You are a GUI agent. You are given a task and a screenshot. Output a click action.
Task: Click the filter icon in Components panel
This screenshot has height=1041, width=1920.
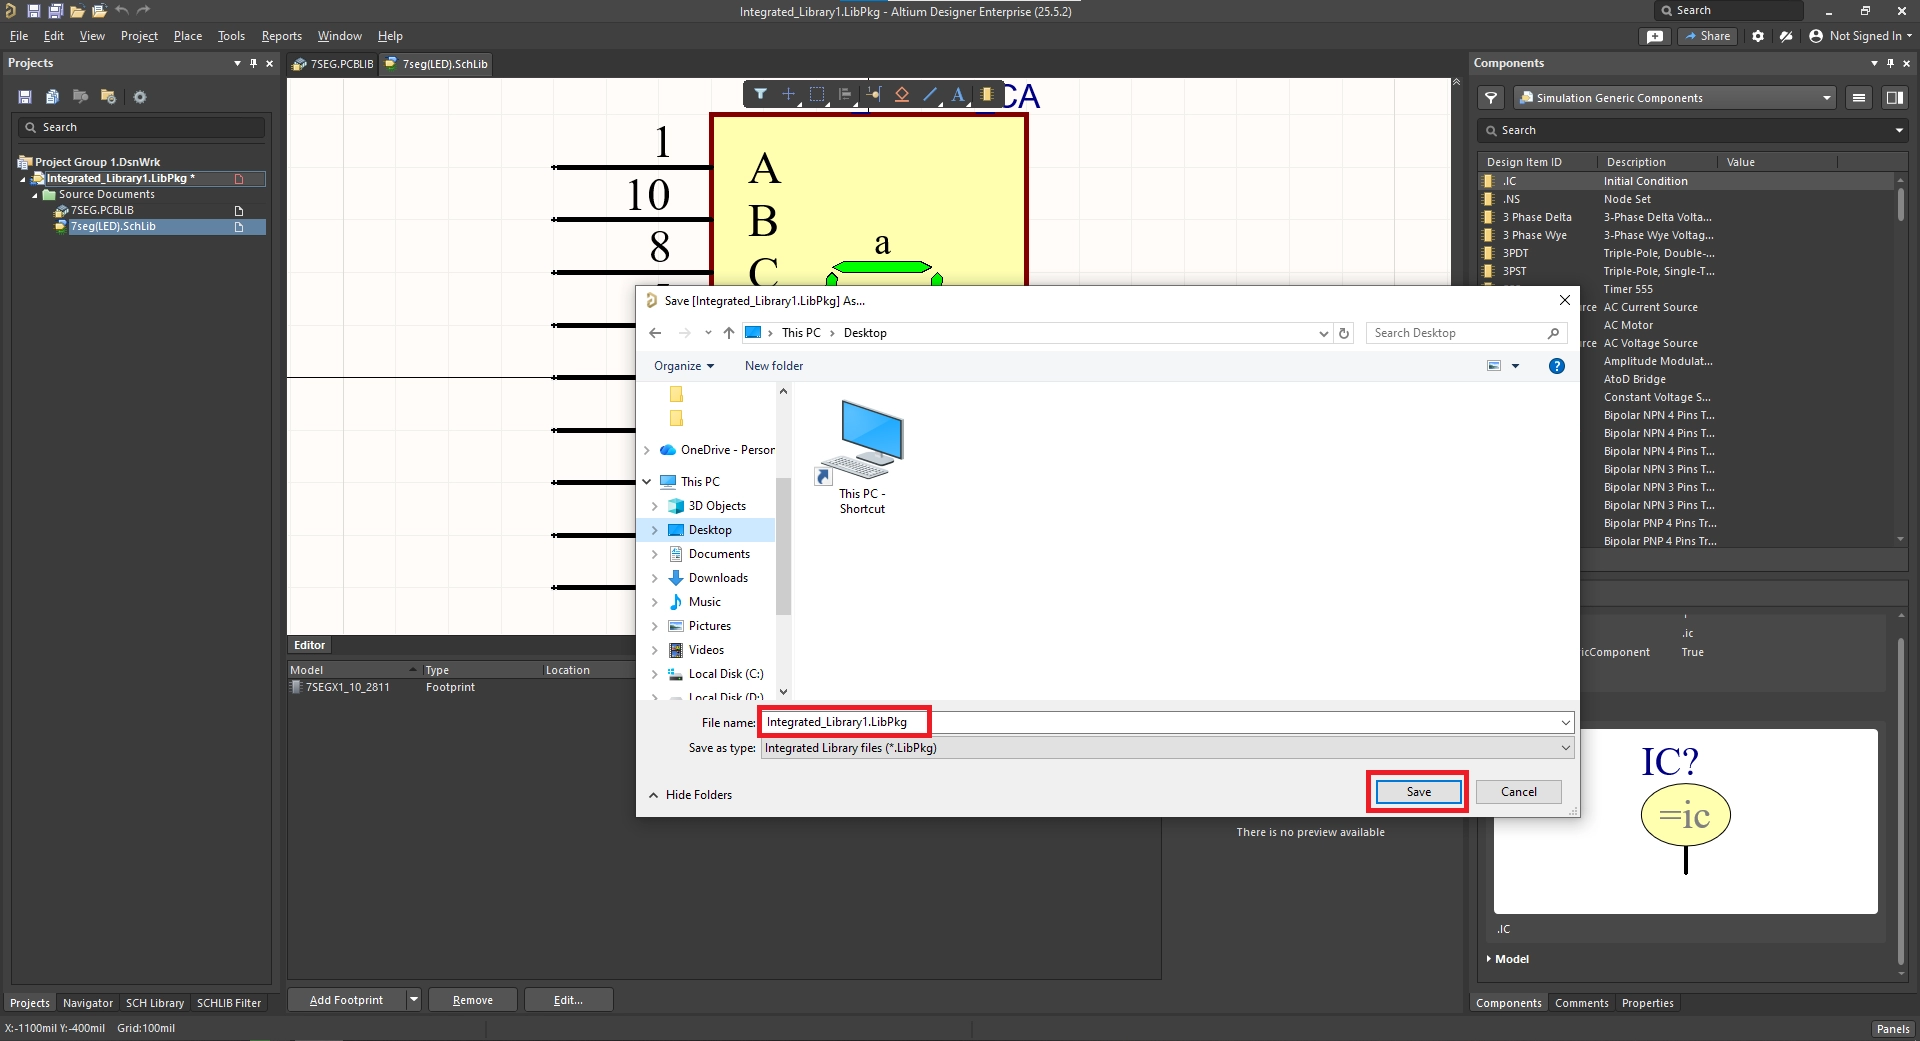pyautogui.click(x=1491, y=98)
